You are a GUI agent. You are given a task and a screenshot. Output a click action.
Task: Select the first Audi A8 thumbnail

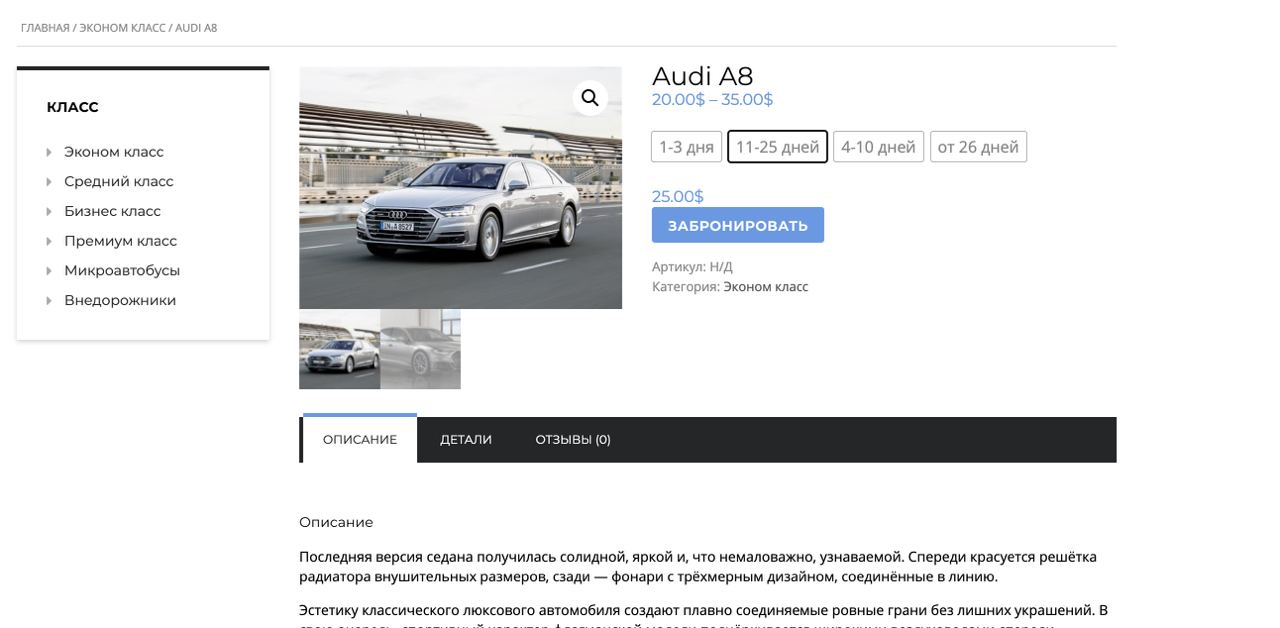339,349
